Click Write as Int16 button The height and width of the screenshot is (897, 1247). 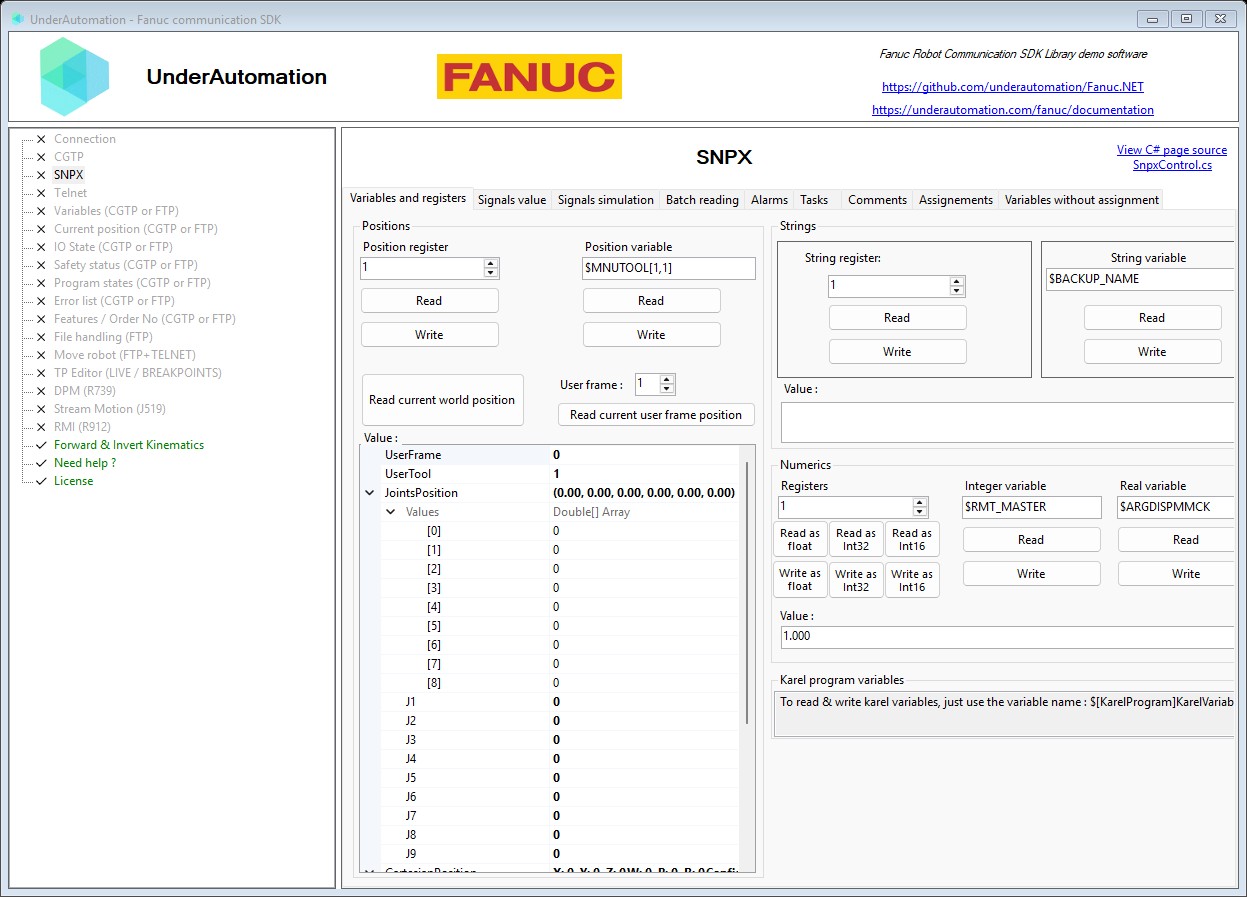pos(912,580)
